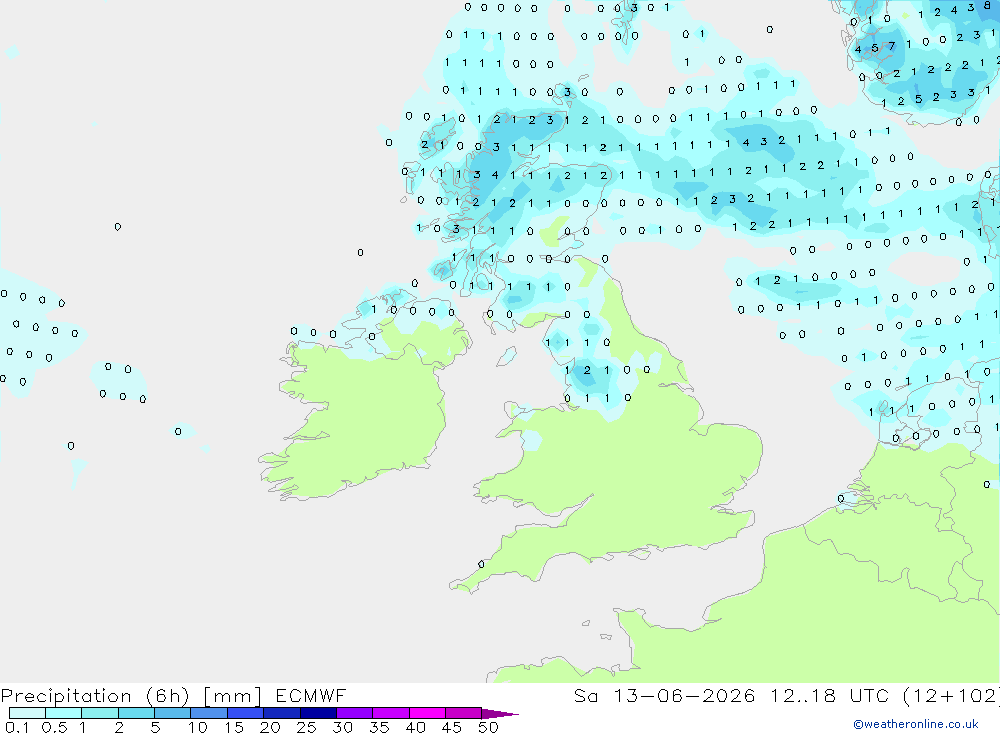Pick the 5–10 mm legend color swatch
The image size is (1000, 733).
172,713
